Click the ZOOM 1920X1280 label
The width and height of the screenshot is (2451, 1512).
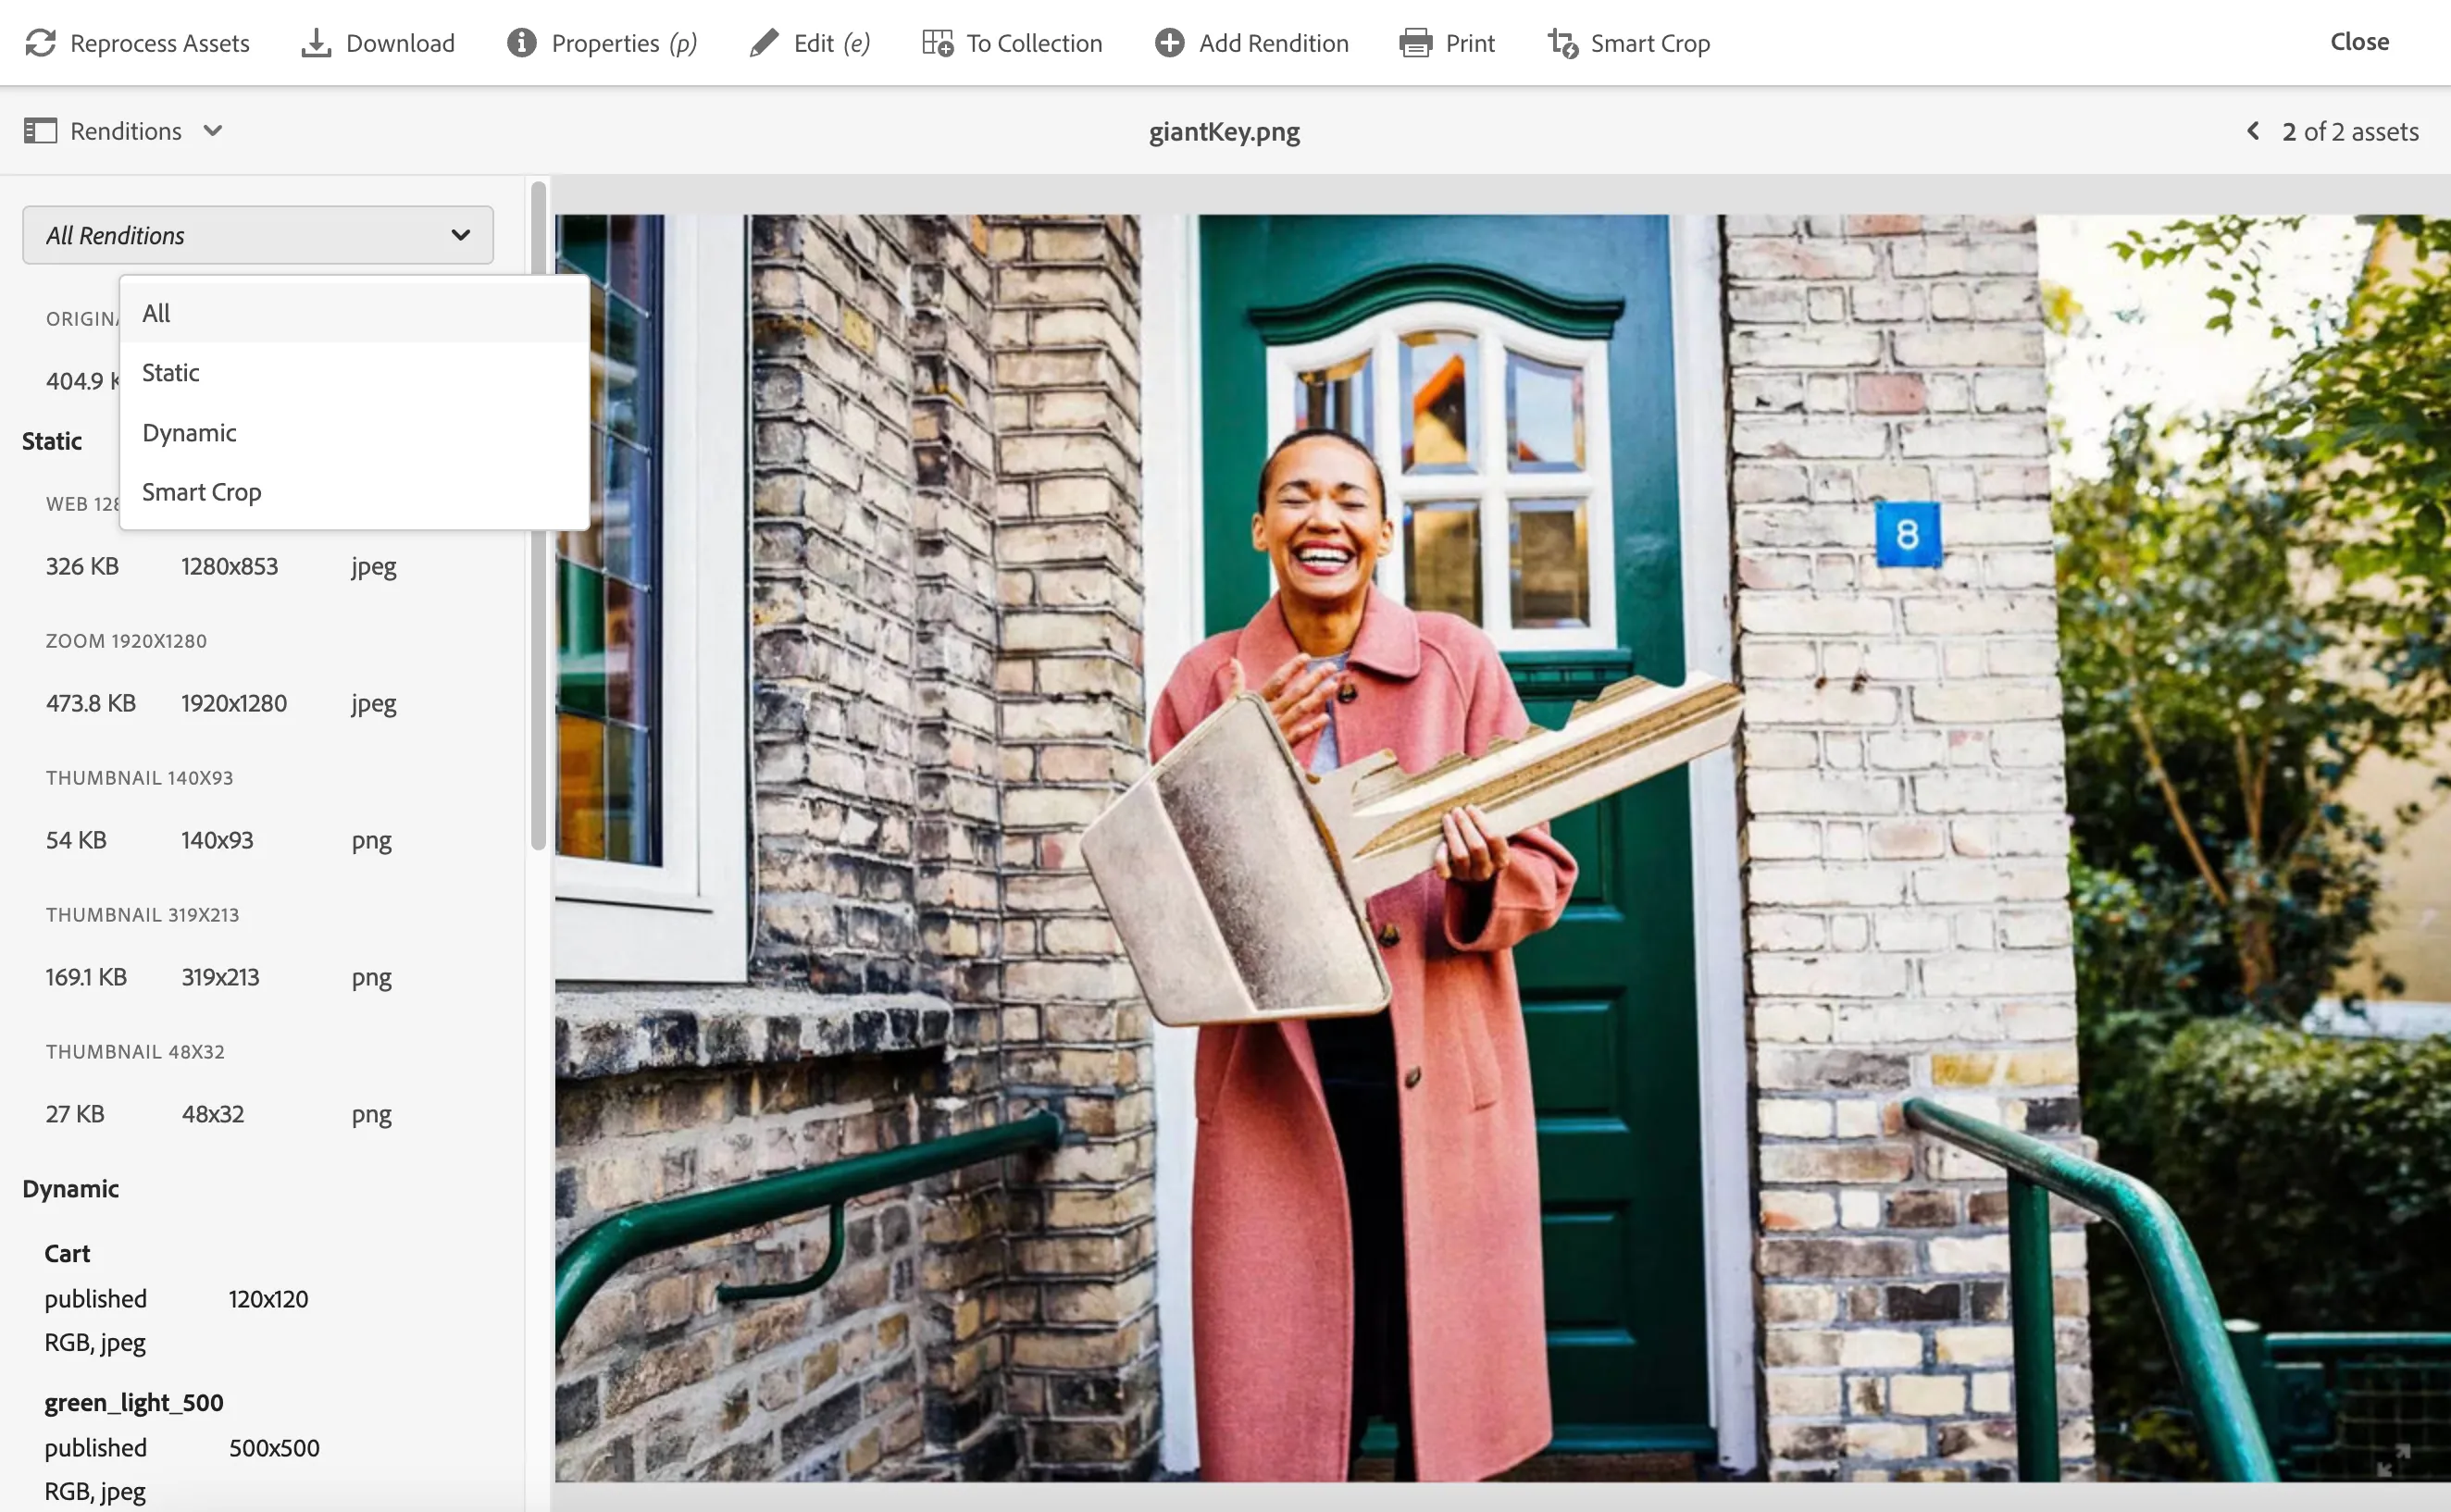coord(126,641)
